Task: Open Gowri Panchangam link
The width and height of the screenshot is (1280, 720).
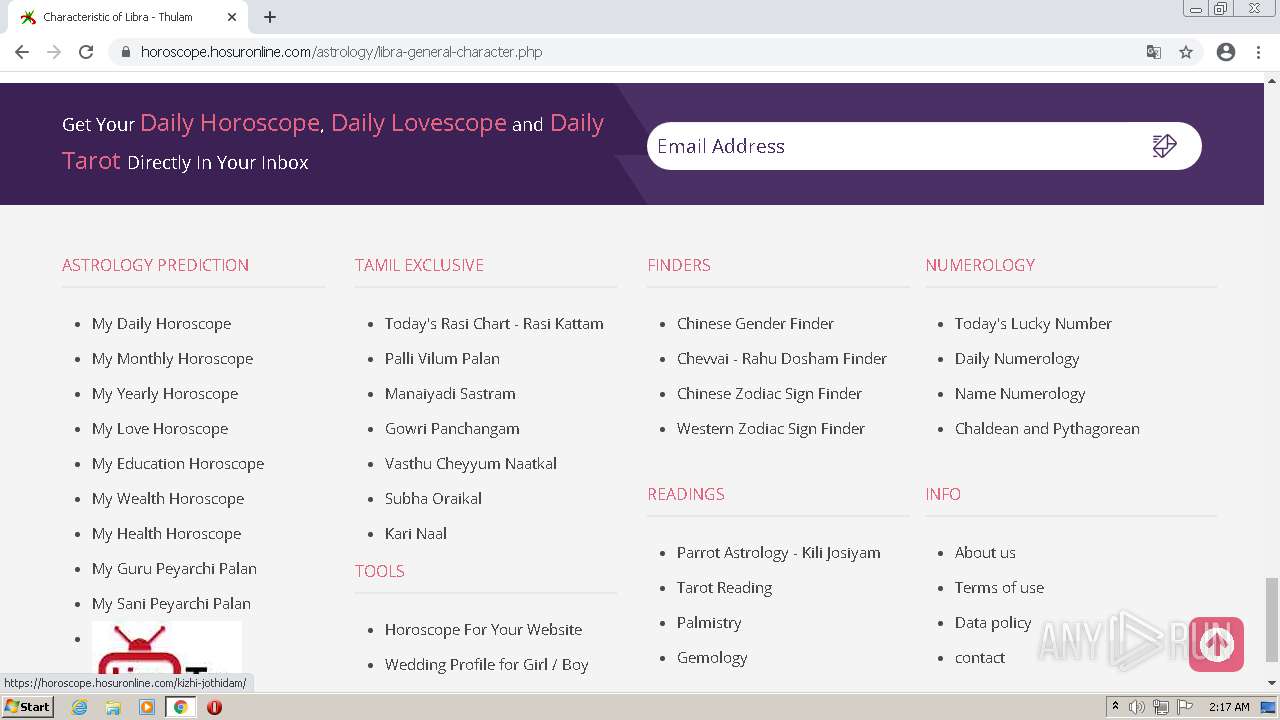Action: tap(452, 428)
